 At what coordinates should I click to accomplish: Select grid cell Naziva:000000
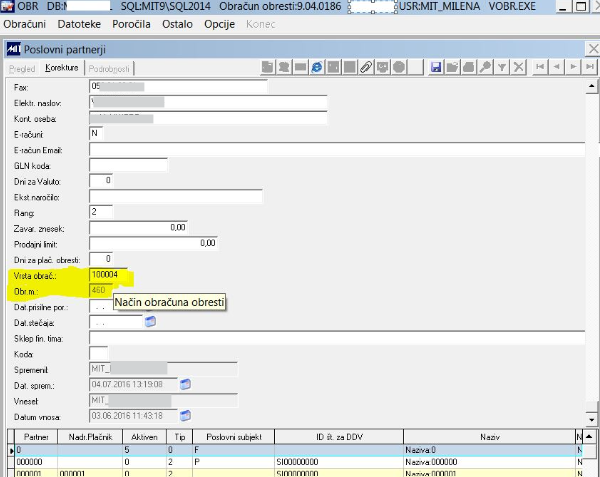click(x=490, y=462)
